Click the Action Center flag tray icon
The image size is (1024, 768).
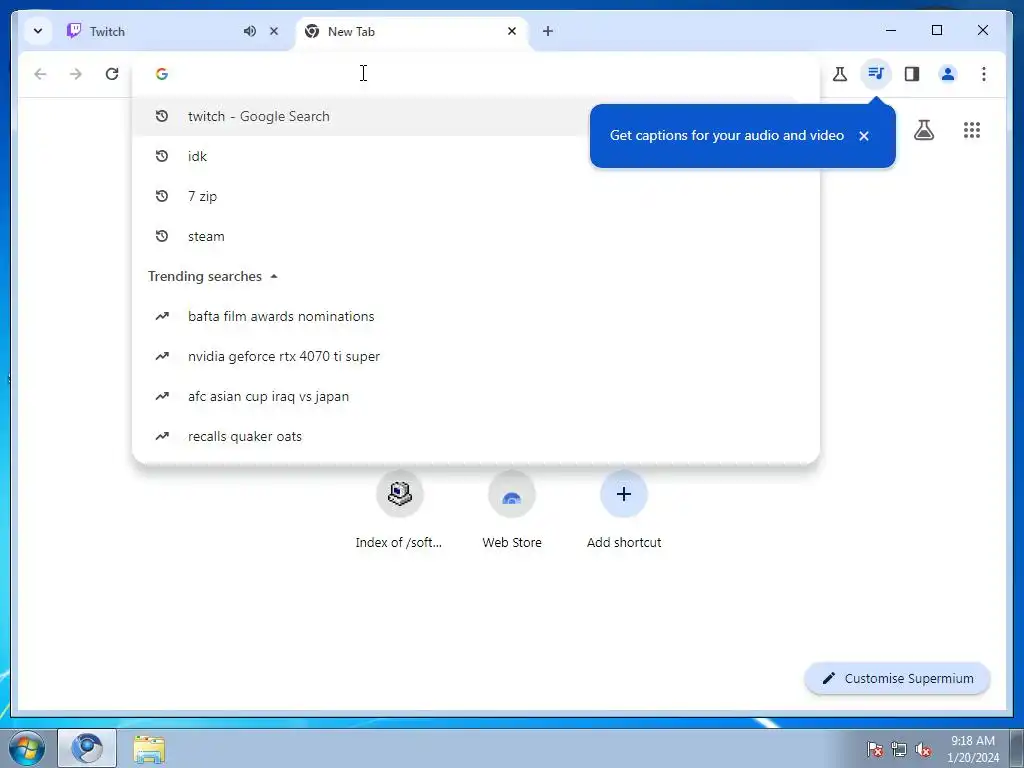875,749
